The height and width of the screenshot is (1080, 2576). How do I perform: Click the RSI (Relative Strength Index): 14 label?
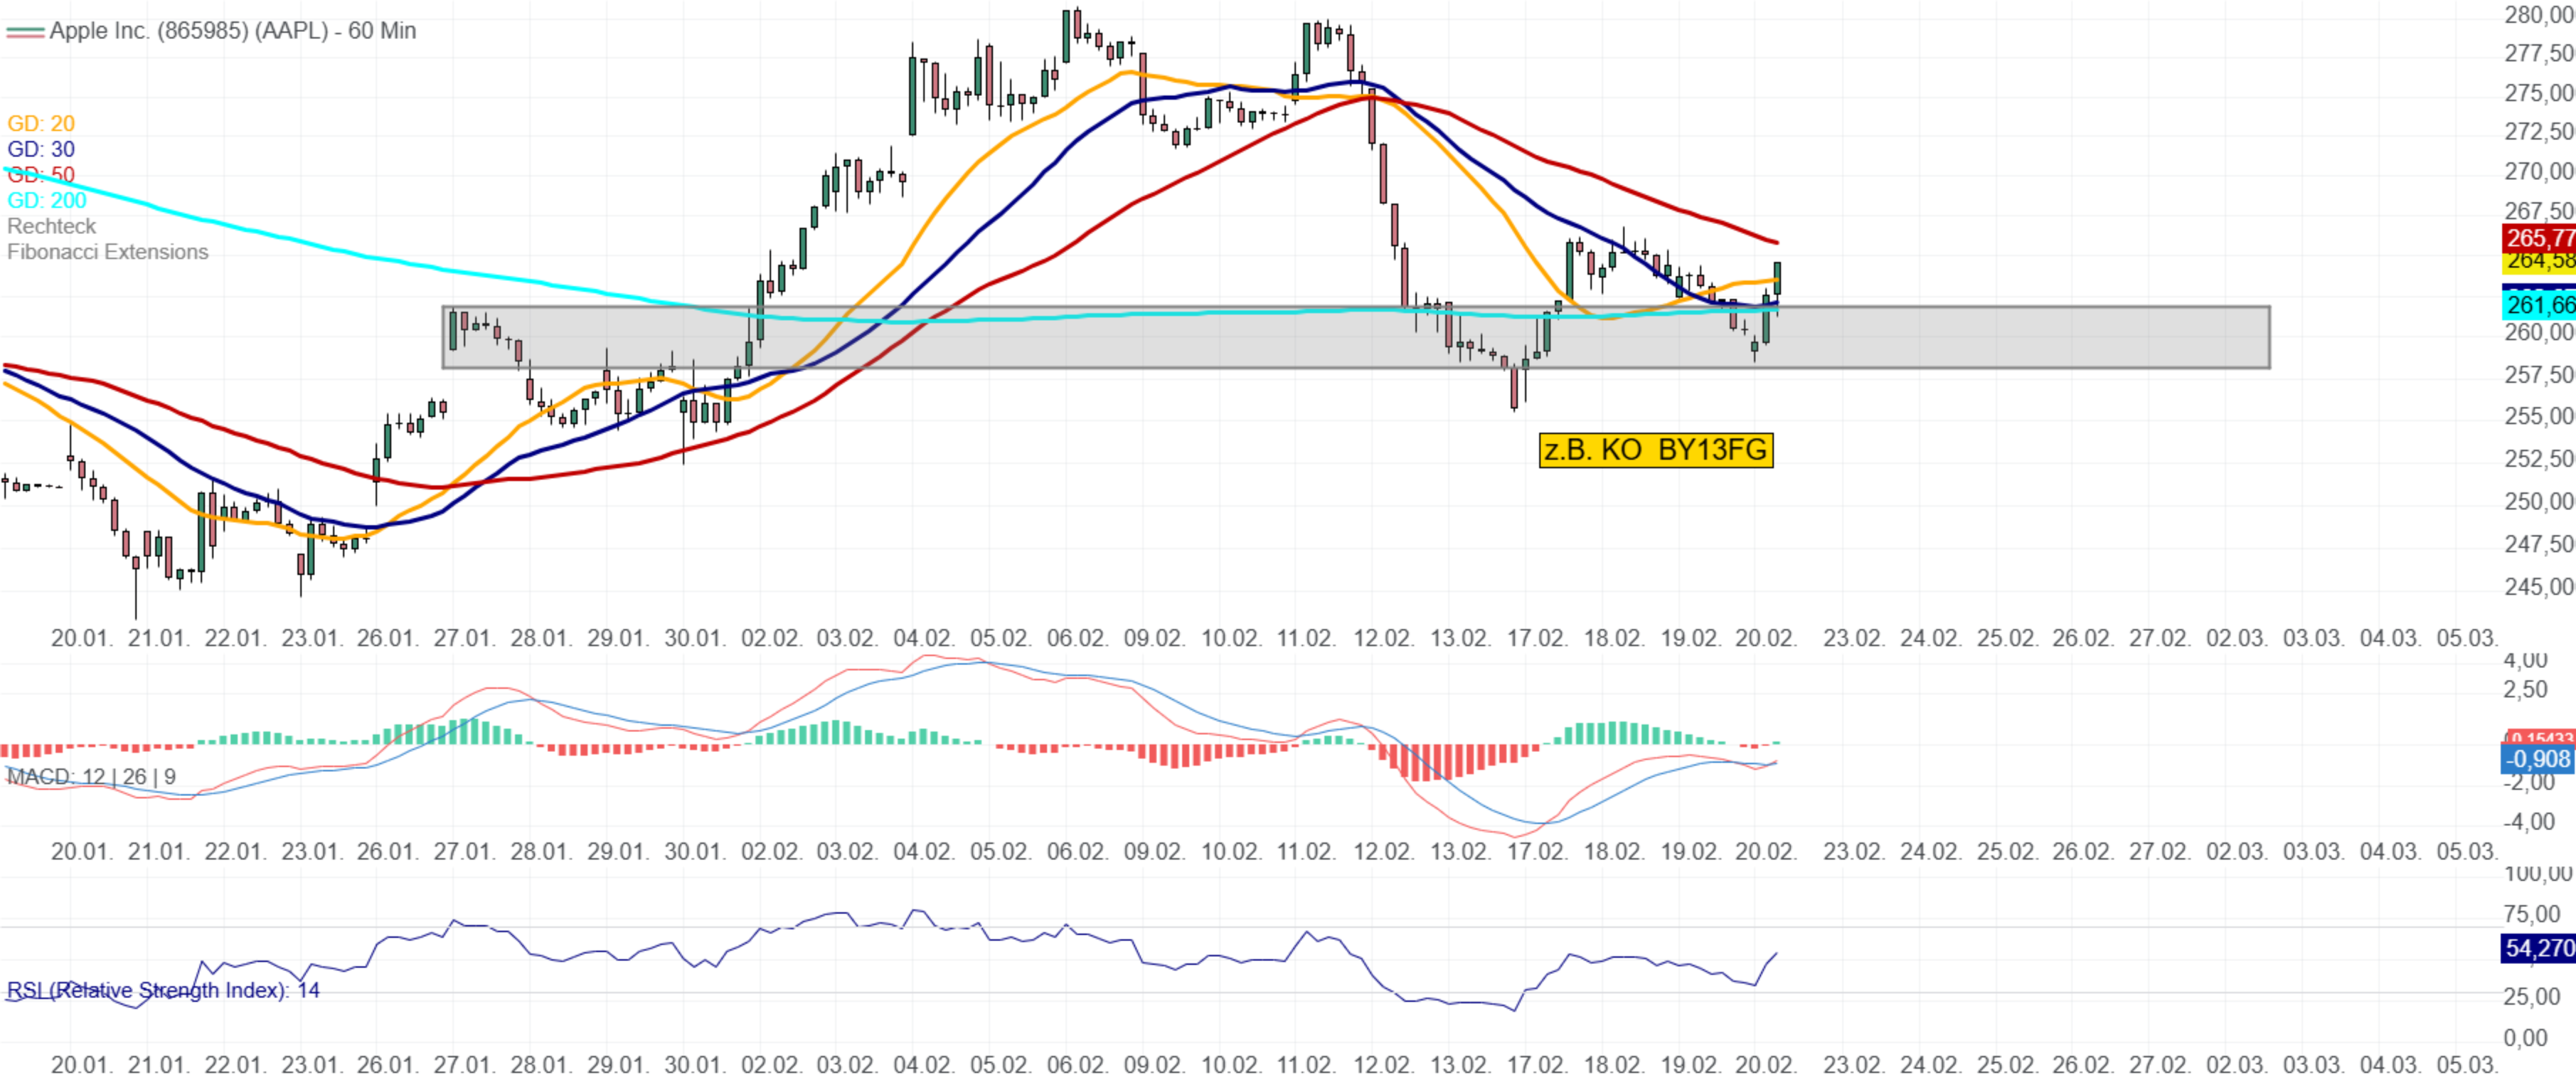point(163,990)
